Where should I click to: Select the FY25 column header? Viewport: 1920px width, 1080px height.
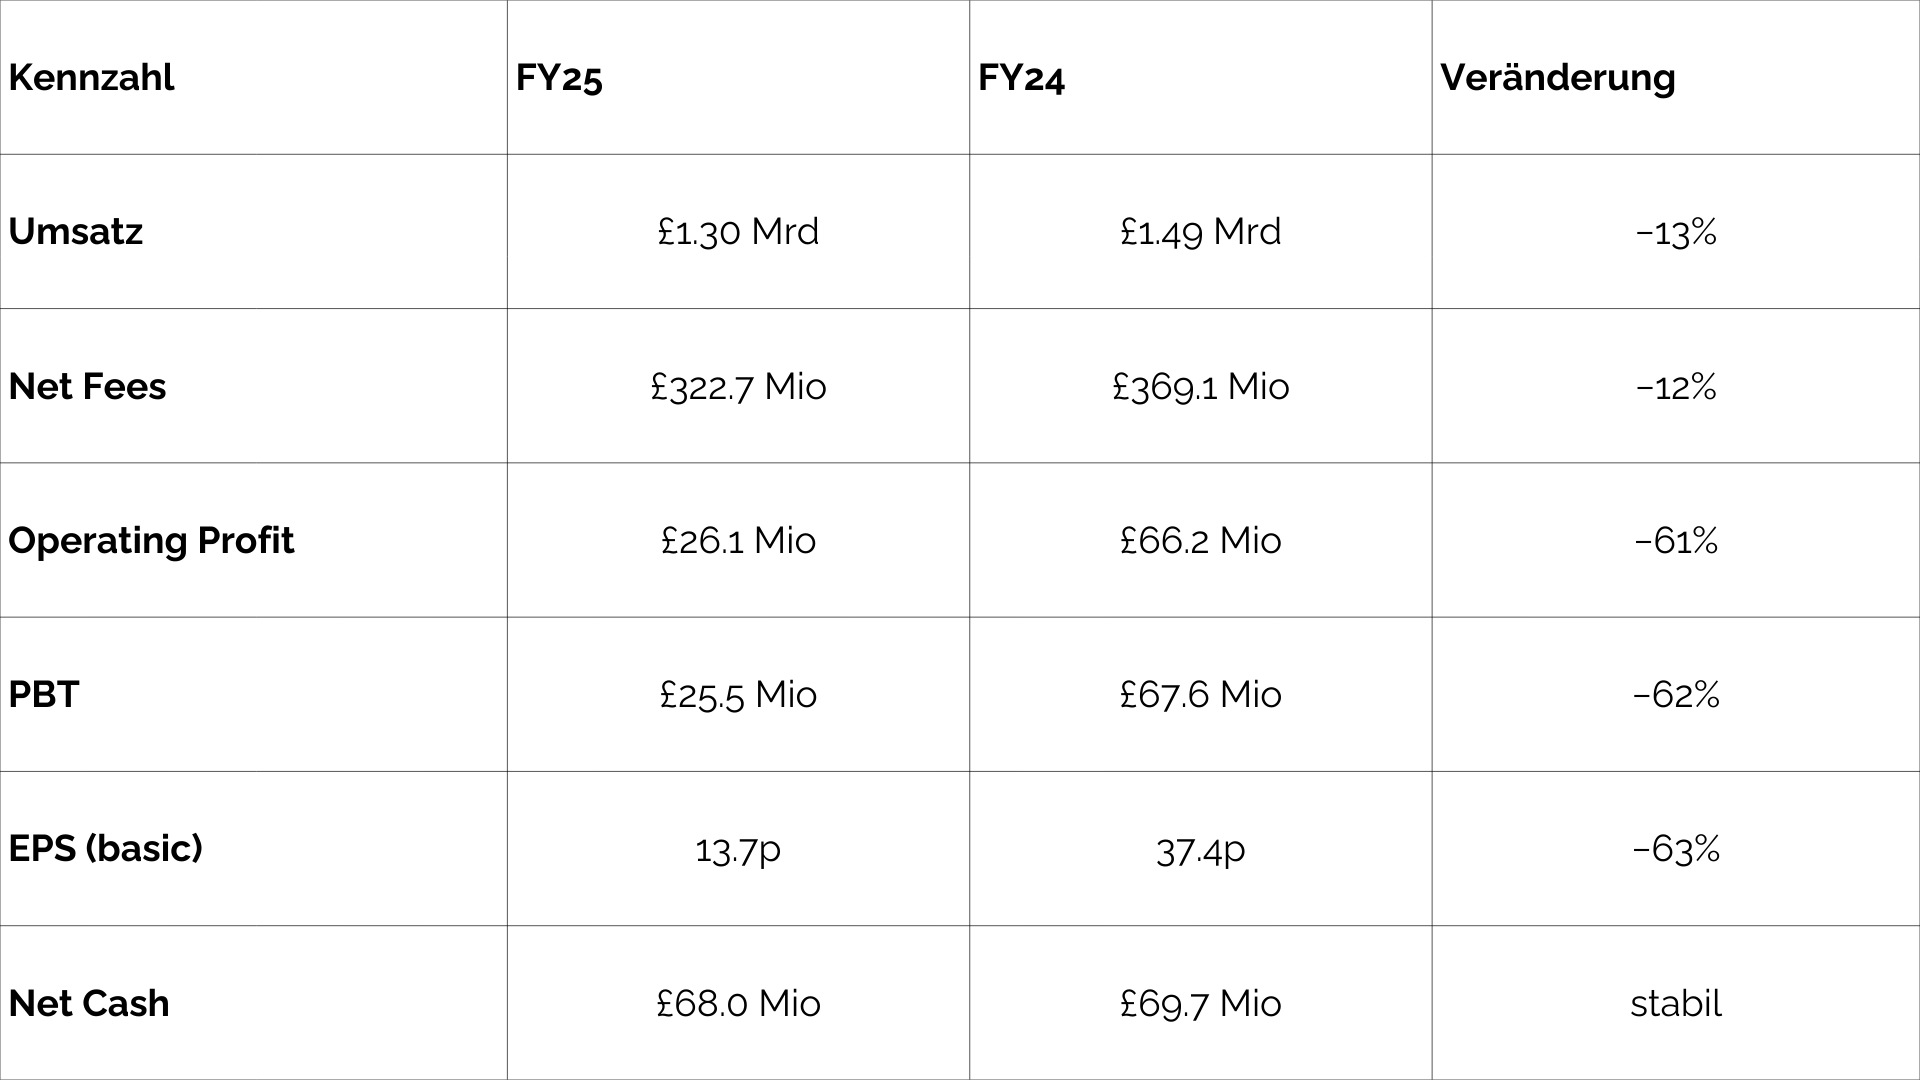click(738, 77)
